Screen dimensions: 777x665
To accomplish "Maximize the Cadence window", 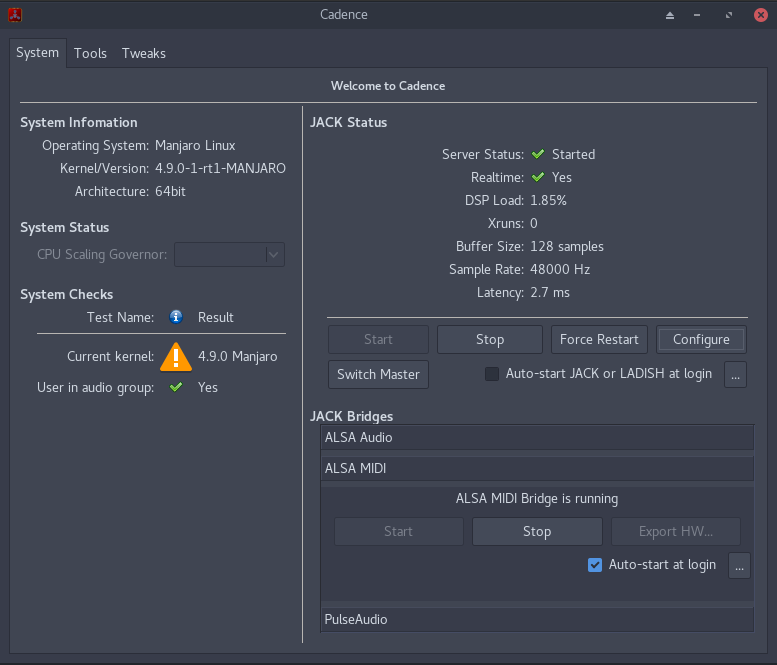I will 728,15.
